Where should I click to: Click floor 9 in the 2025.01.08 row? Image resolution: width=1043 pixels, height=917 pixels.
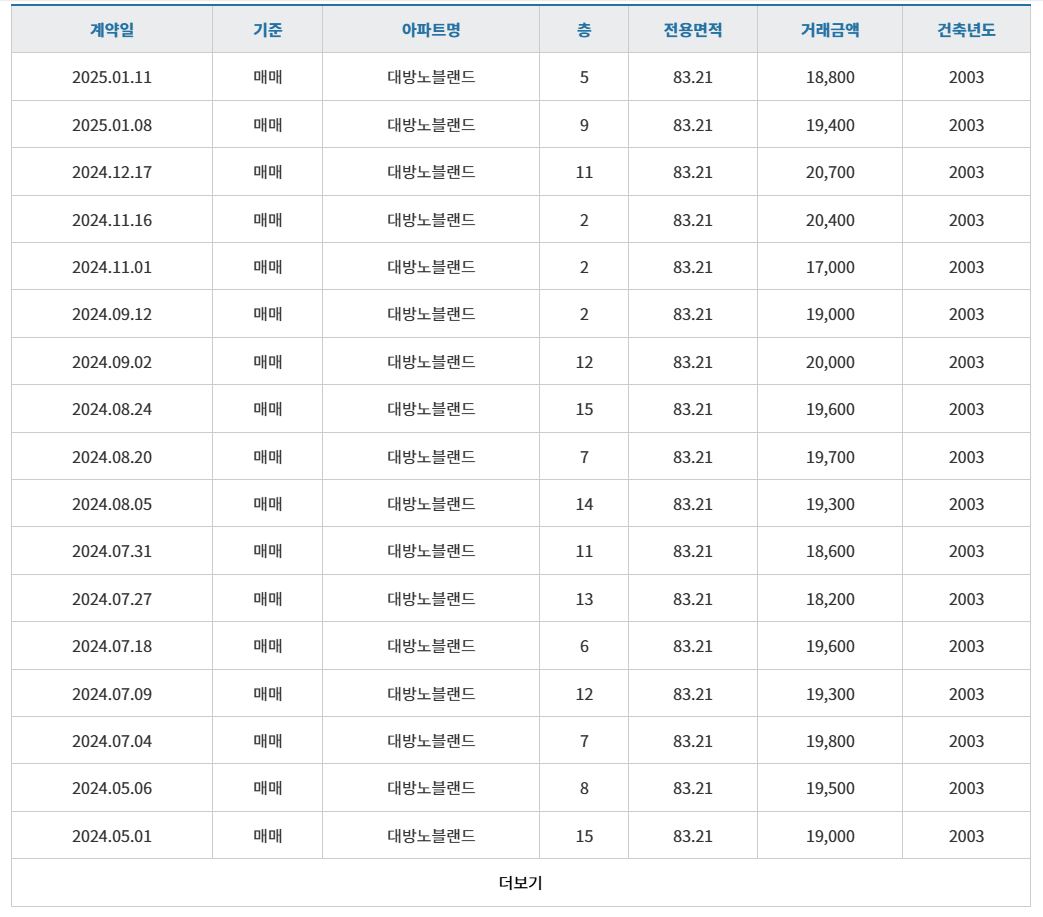click(x=584, y=125)
